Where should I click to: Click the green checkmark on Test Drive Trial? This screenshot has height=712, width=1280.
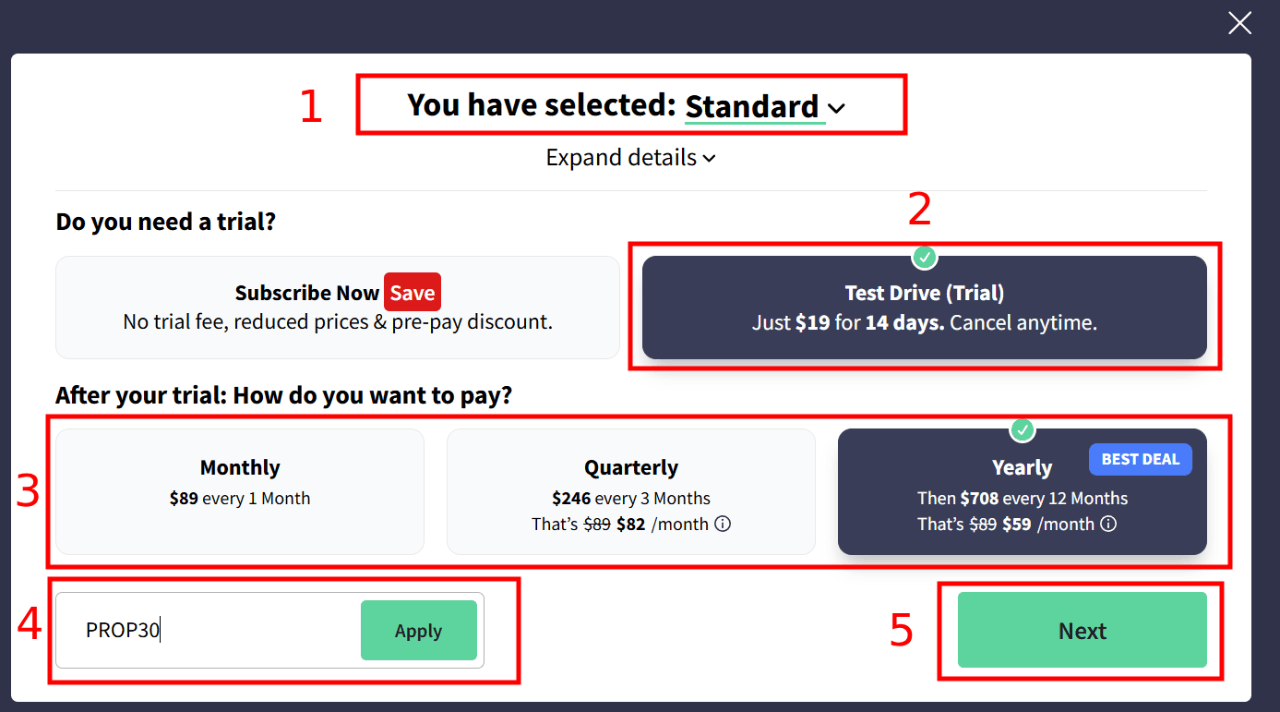[x=924, y=257]
